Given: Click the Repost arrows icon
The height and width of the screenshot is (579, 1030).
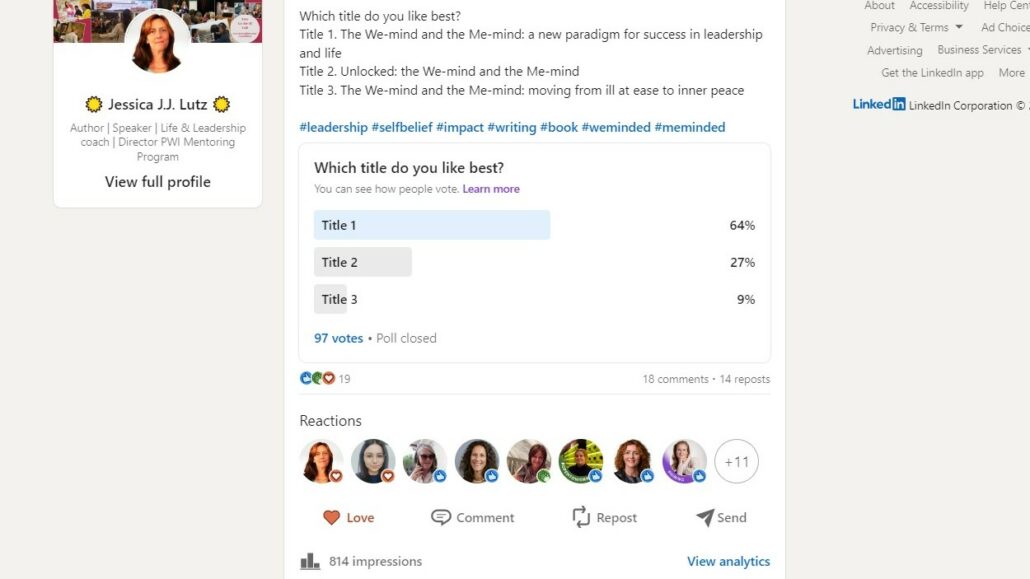Looking at the screenshot, I should [x=581, y=517].
